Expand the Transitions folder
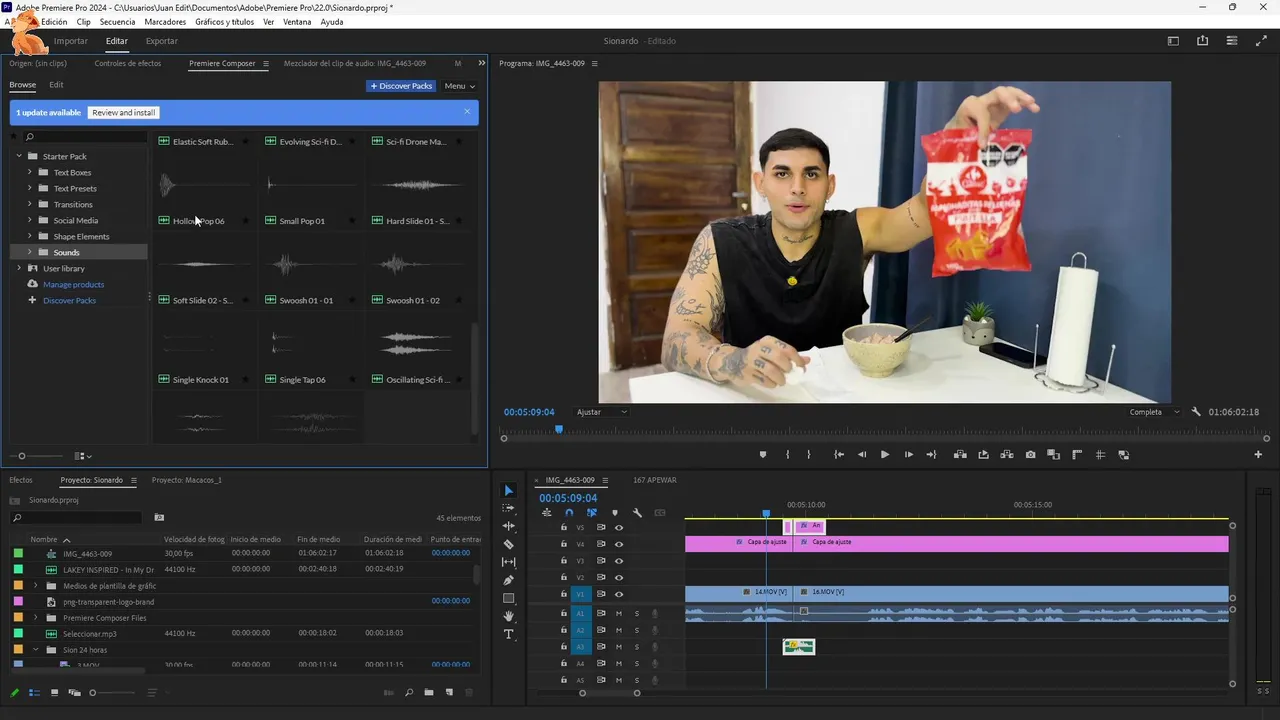This screenshot has height=720, width=1280. click(29, 204)
